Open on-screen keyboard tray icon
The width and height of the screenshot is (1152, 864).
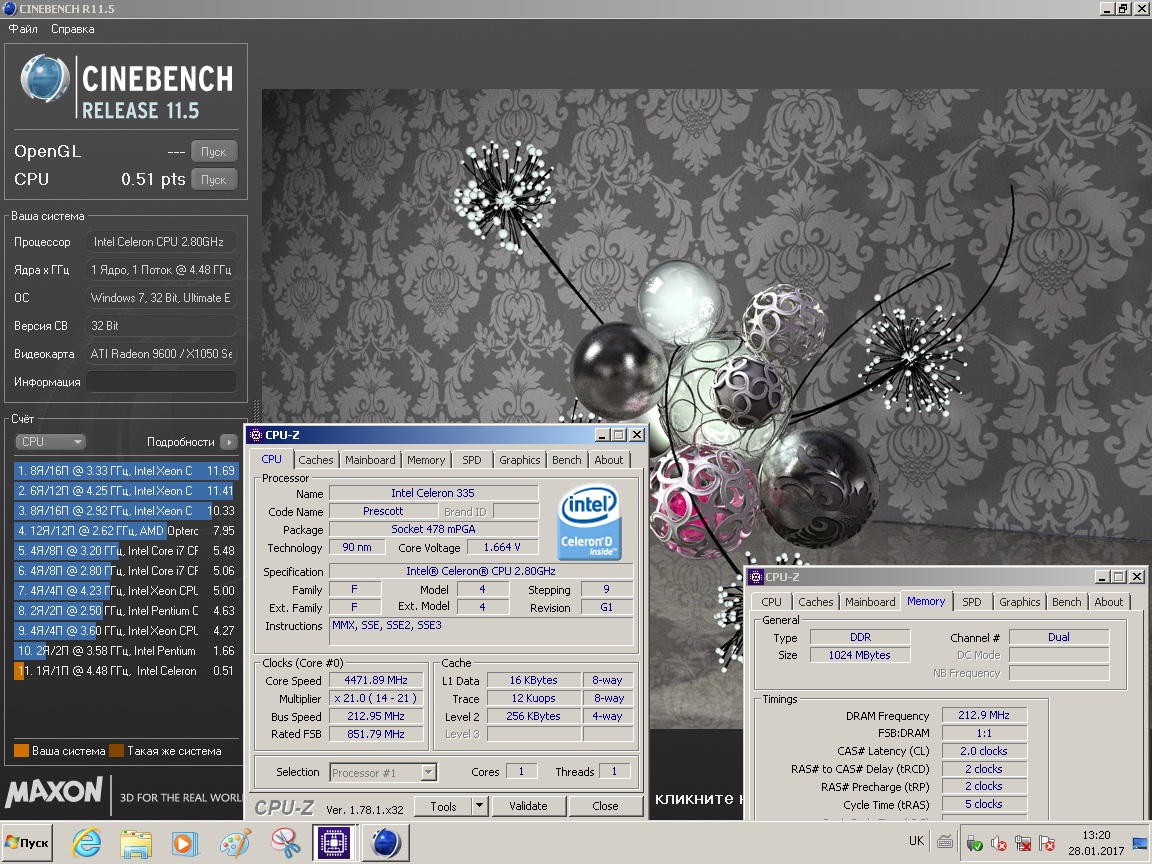(945, 842)
